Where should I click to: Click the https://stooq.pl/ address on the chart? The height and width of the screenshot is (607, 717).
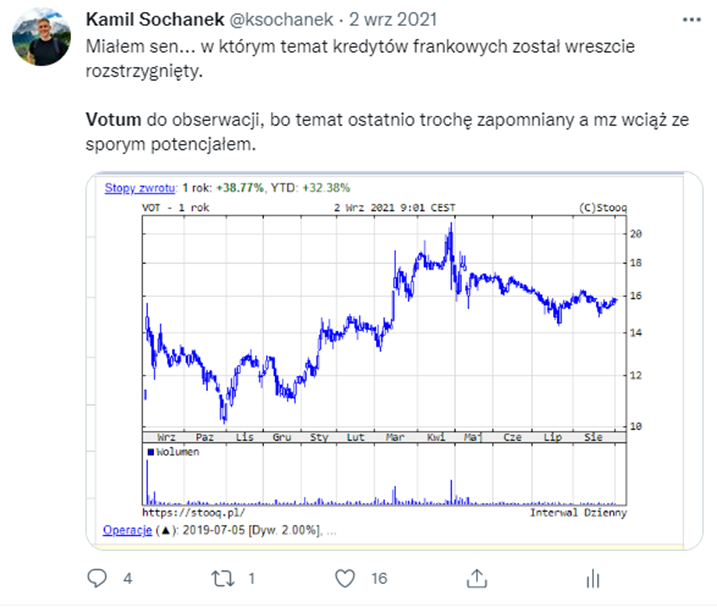[x=180, y=513]
